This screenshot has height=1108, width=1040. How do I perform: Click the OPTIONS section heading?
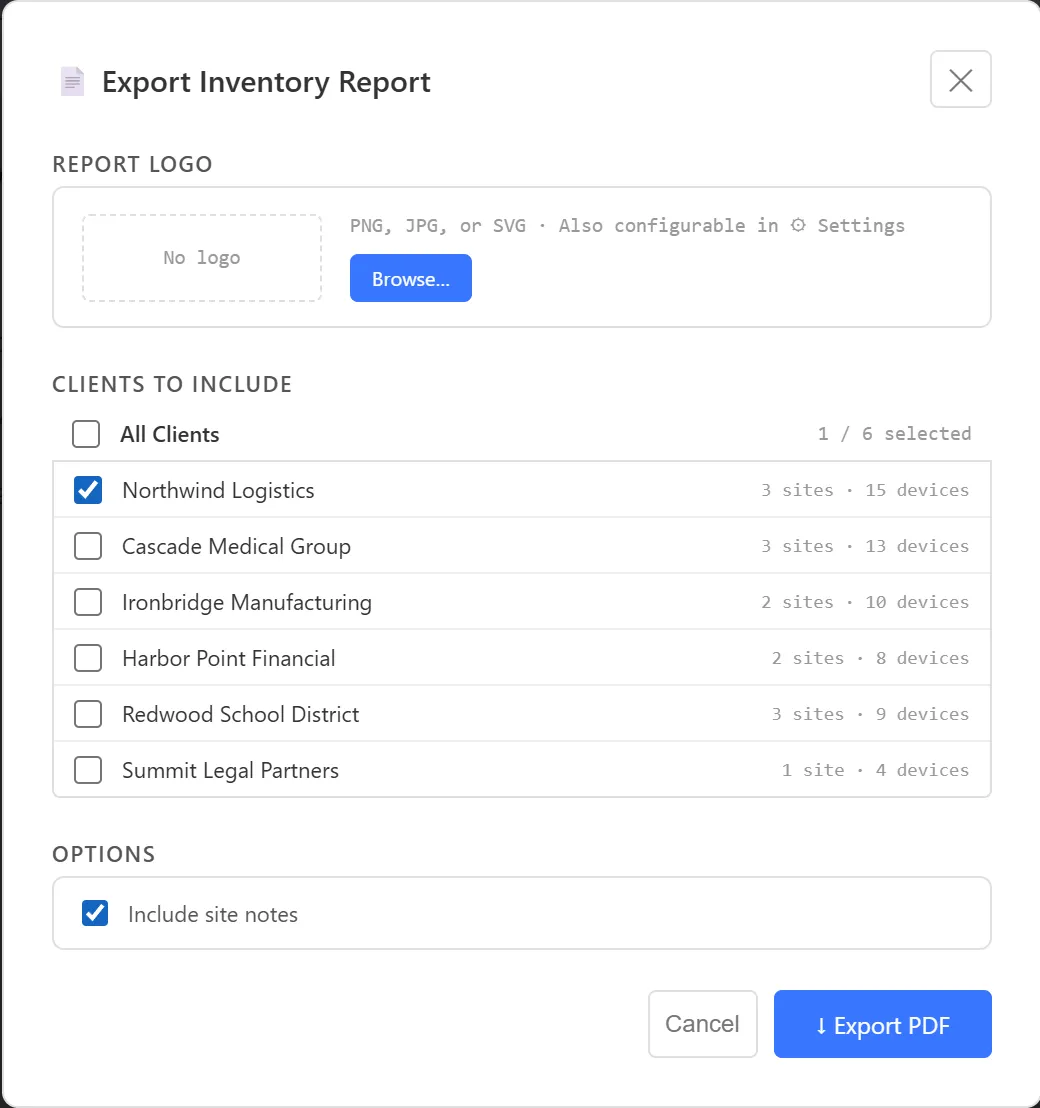pyautogui.click(x=104, y=854)
